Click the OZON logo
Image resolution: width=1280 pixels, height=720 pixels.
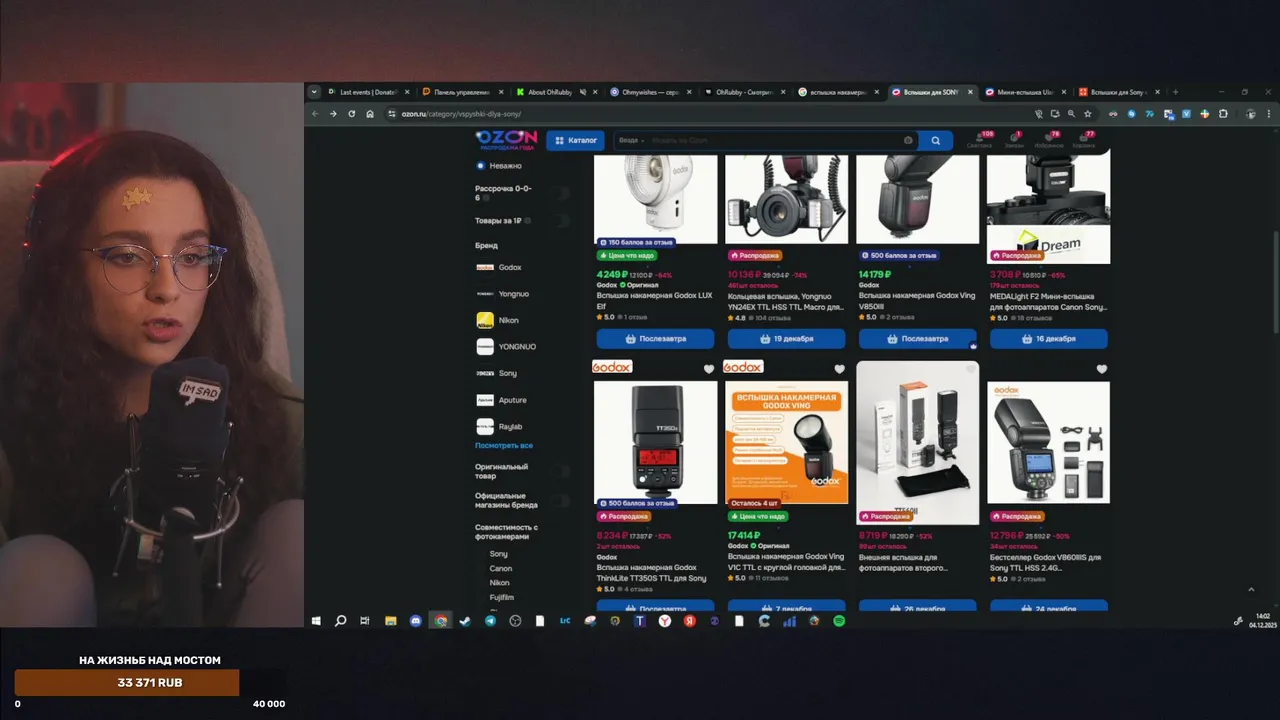point(506,140)
